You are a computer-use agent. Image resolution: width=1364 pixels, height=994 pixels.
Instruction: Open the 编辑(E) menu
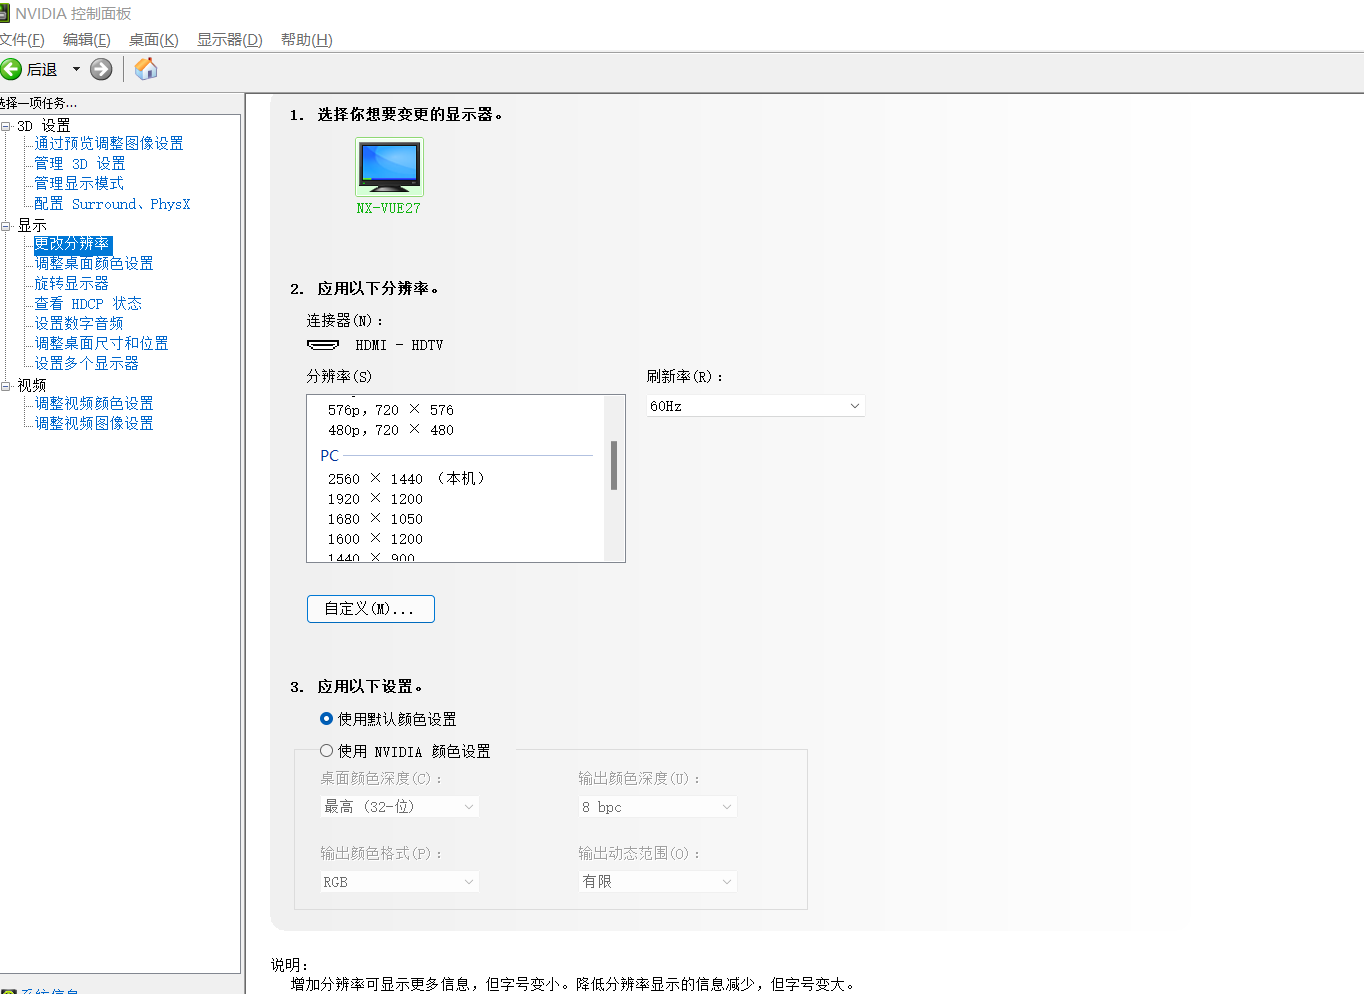[86, 40]
